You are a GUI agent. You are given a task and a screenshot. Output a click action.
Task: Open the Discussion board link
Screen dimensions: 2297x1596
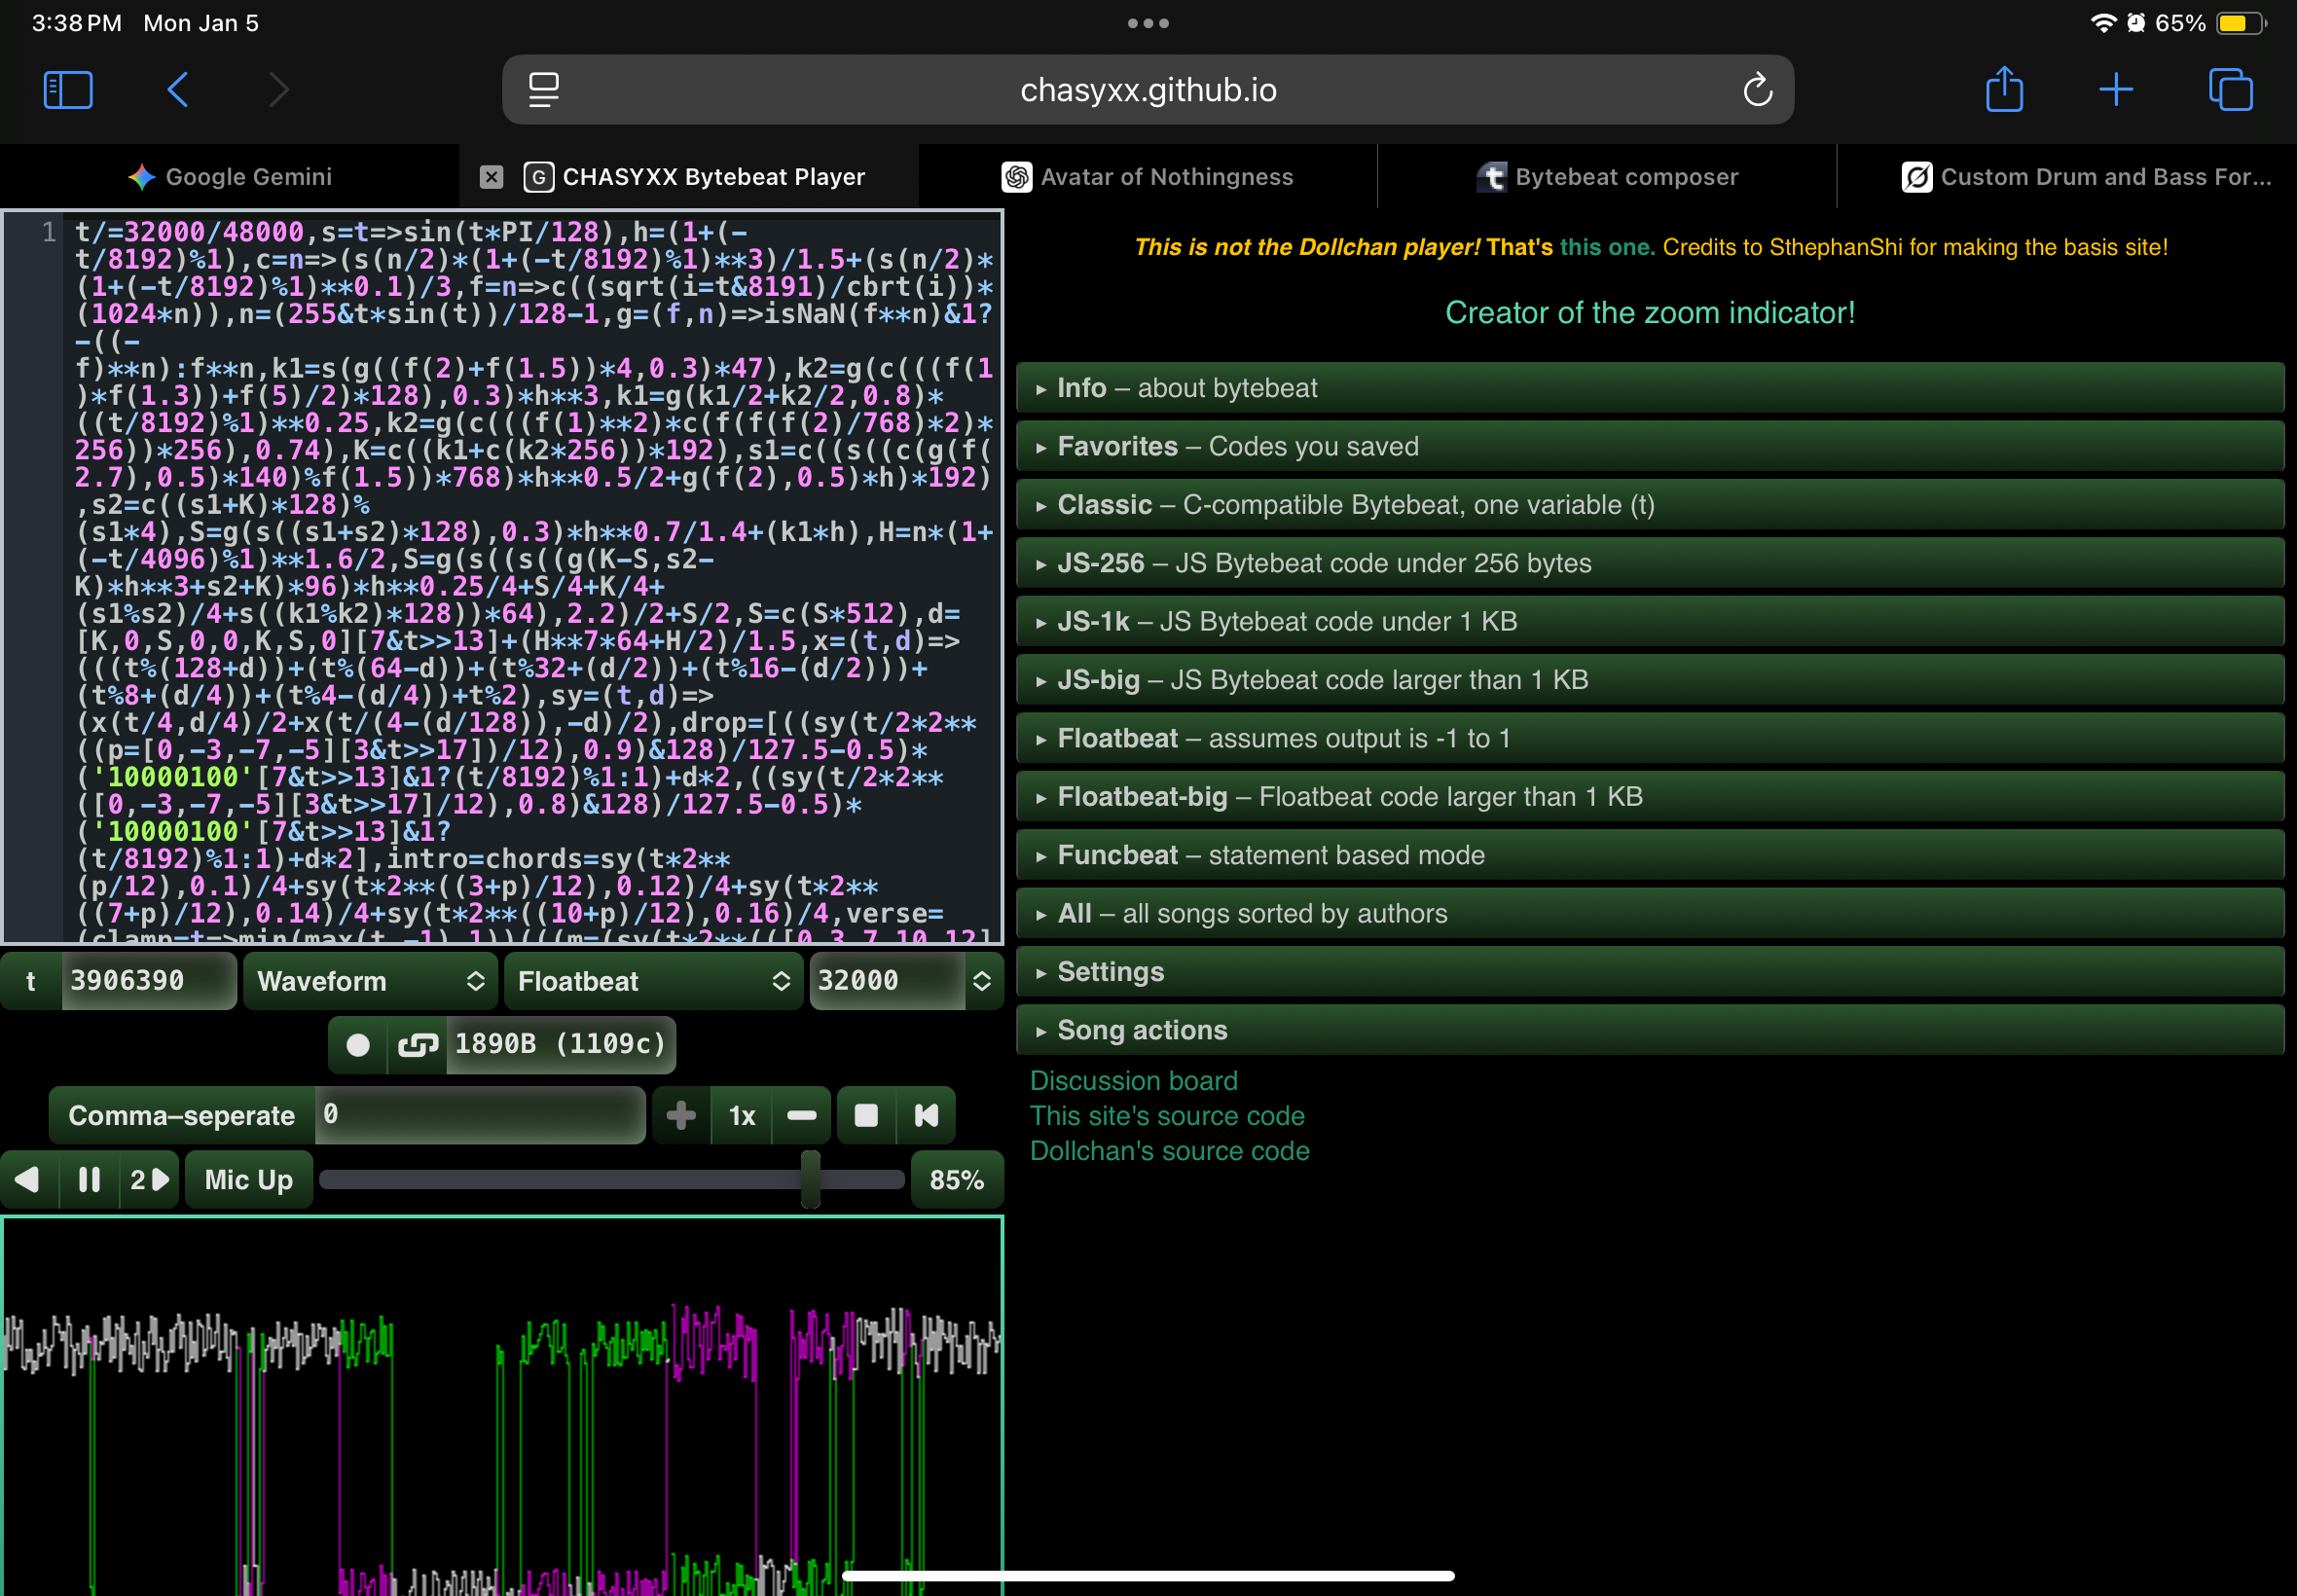[1133, 1081]
